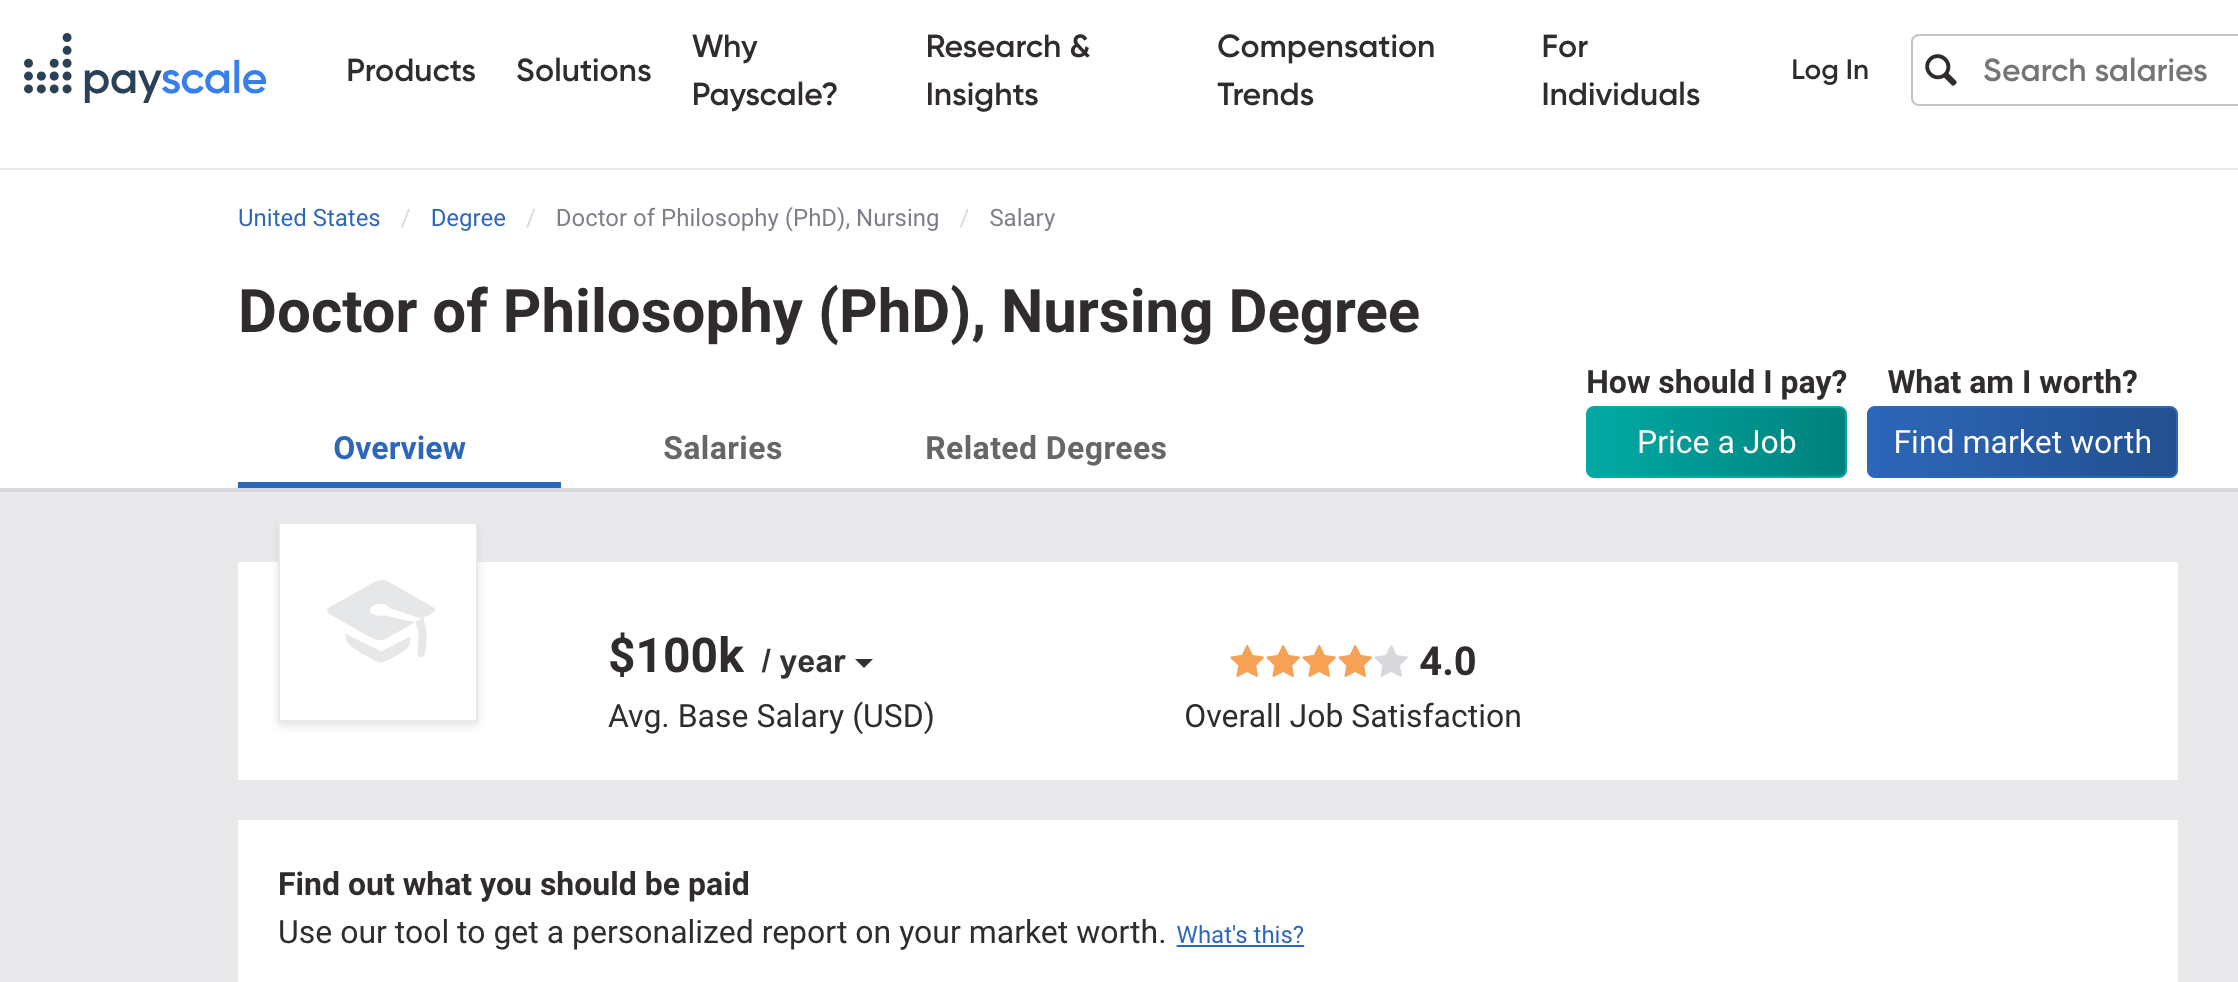
Task: Click the Log In link
Action: tap(1829, 70)
